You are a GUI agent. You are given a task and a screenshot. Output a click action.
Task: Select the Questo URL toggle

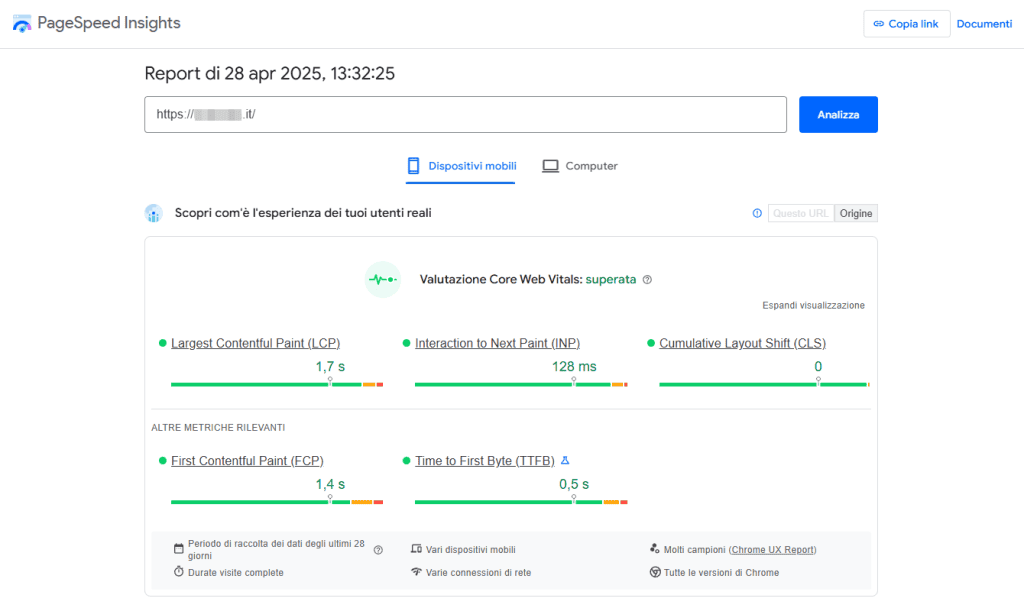pos(801,214)
